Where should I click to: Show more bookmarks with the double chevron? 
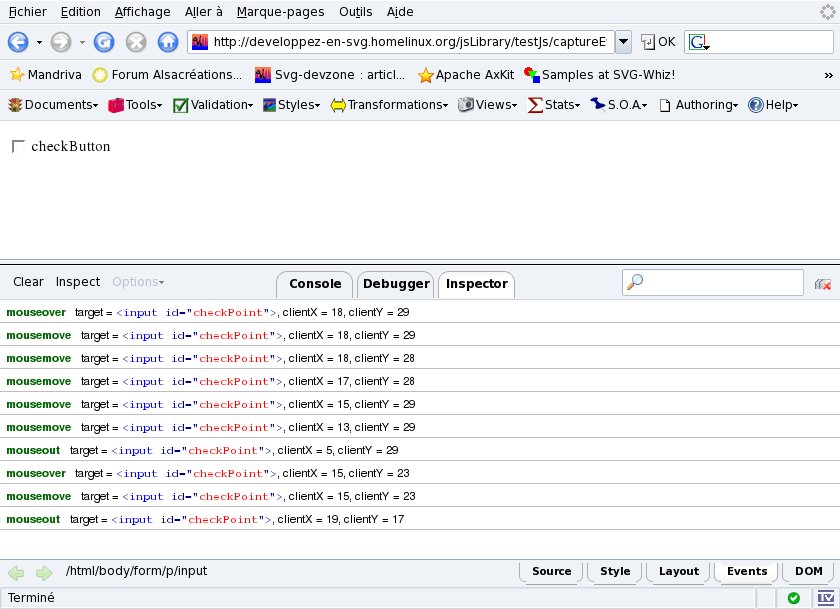[x=828, y=76]
